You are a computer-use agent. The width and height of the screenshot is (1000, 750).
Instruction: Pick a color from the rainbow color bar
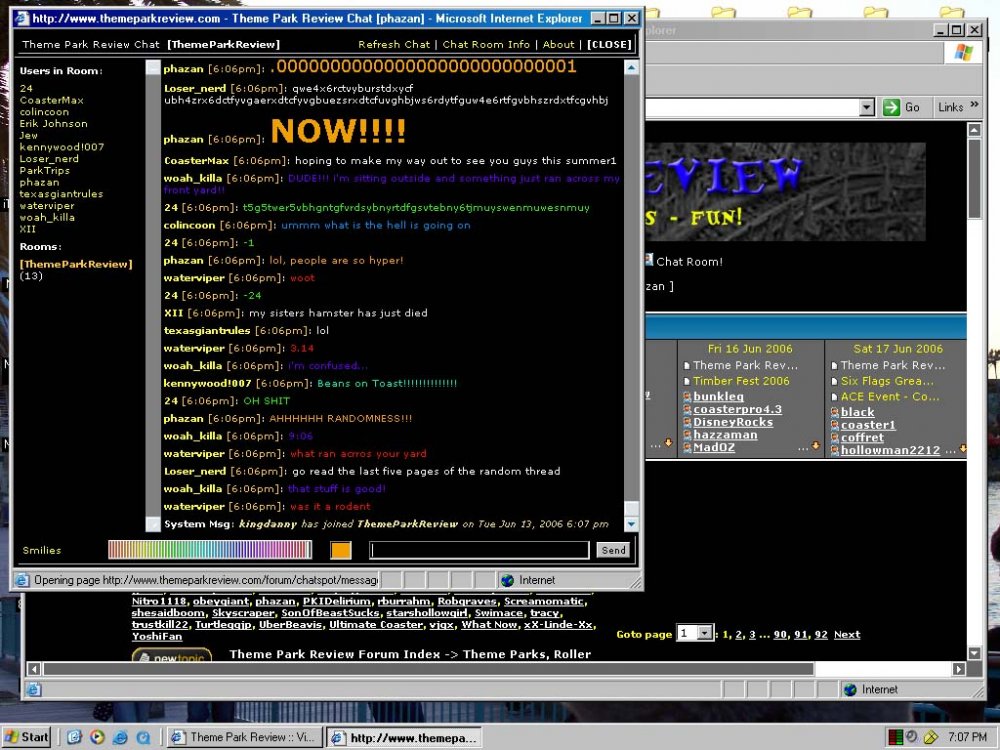(x=210, y=550)
